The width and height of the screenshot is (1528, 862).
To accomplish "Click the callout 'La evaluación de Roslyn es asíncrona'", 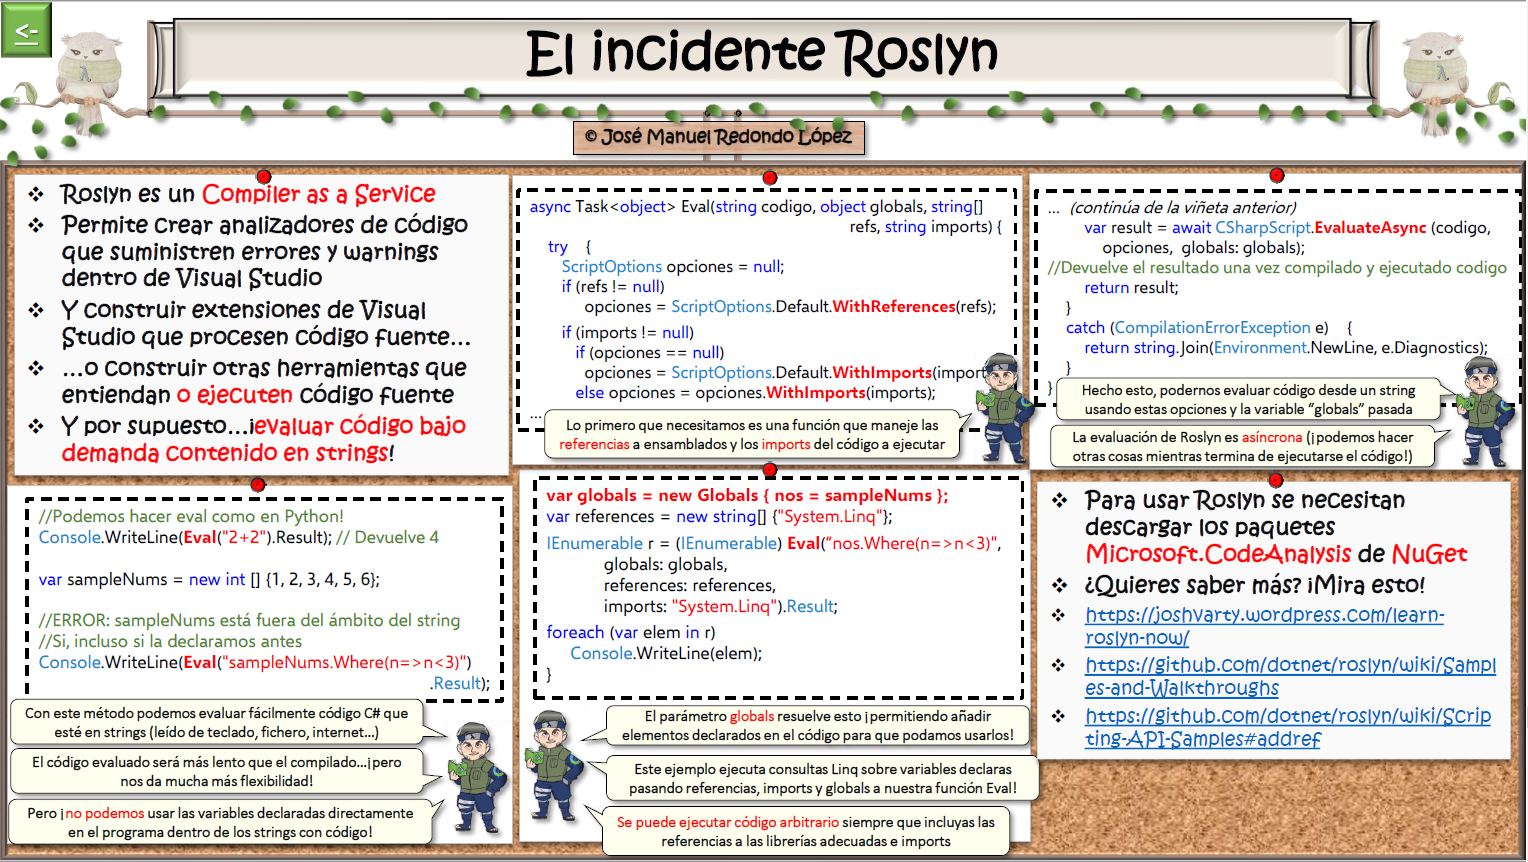I will tap(1242, 447).
